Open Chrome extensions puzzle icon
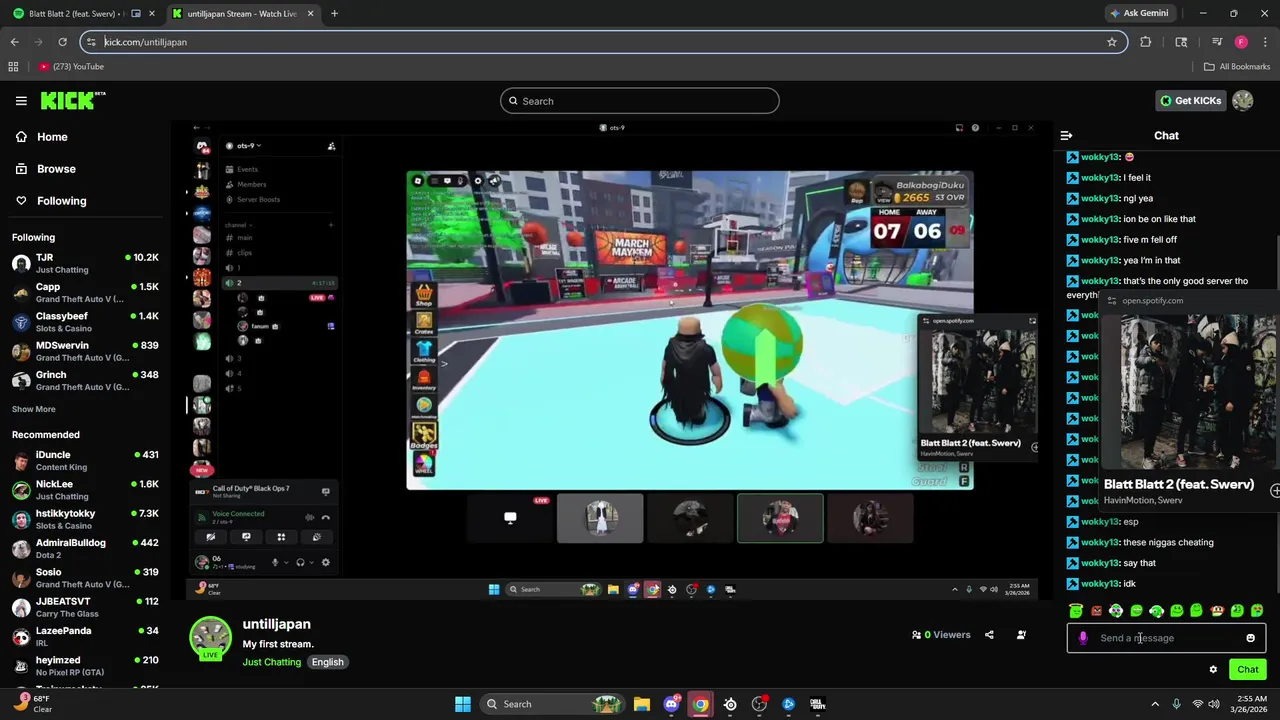 (1145, 42)
